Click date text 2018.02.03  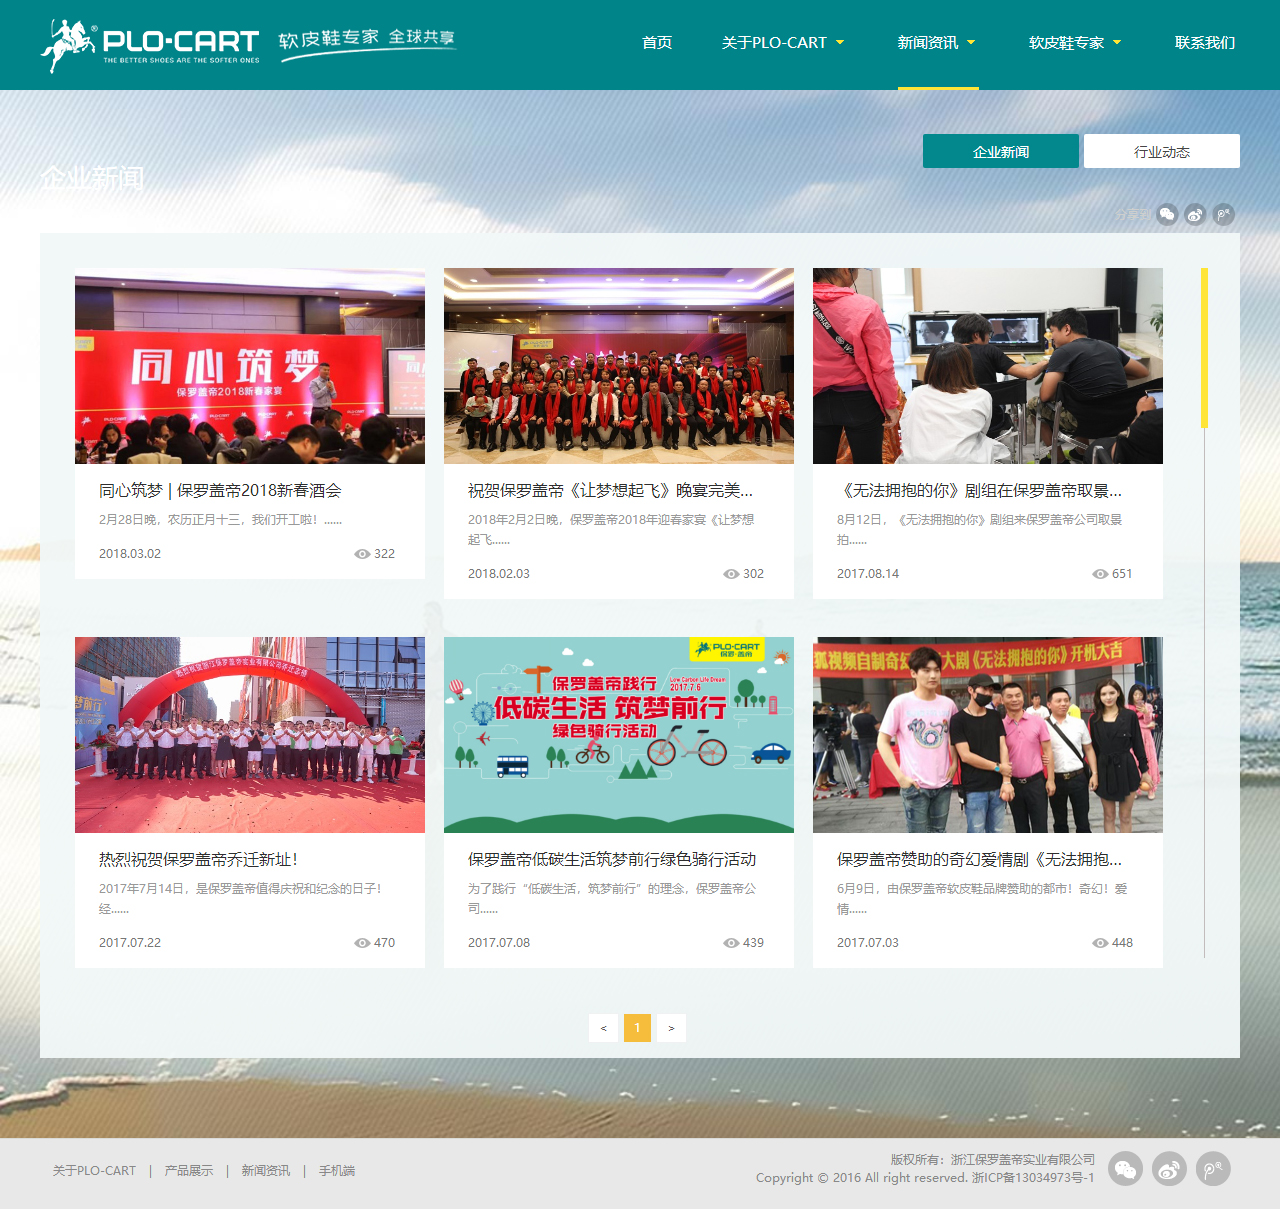tap(499, 574)
